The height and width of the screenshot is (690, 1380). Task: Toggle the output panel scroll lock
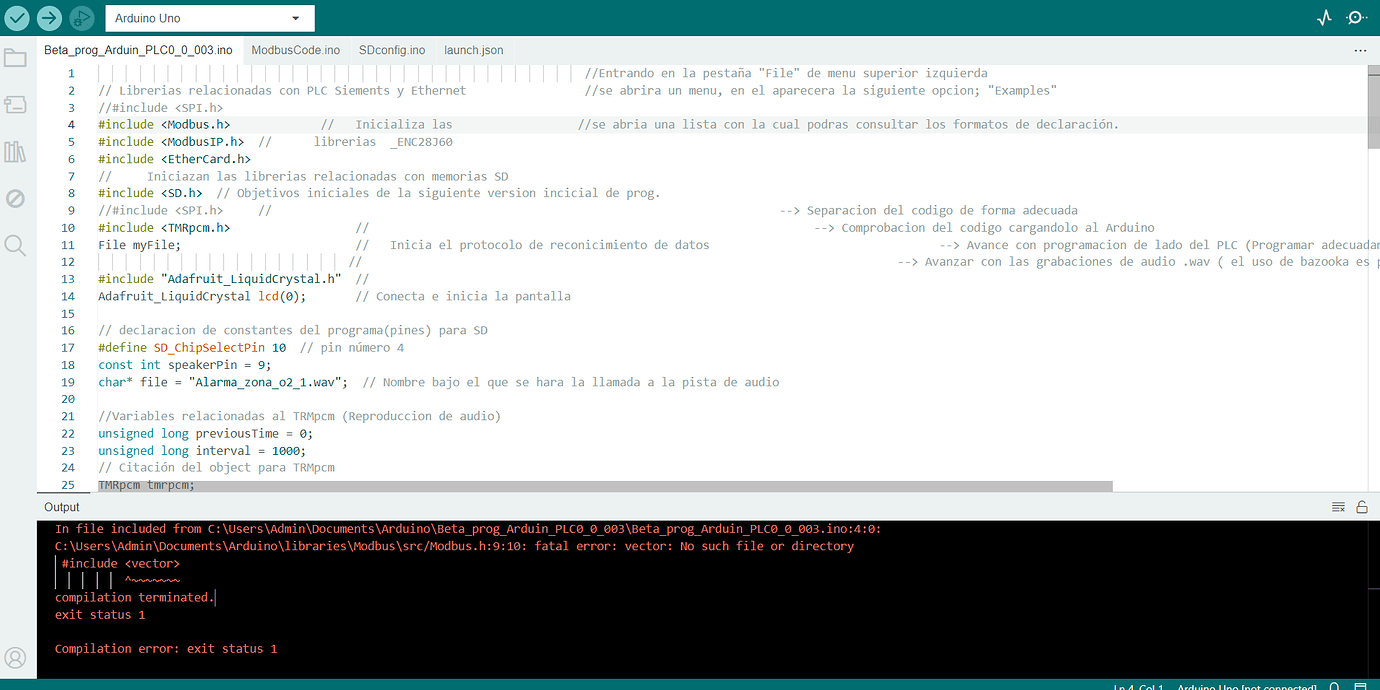[x=1362, y=507]
